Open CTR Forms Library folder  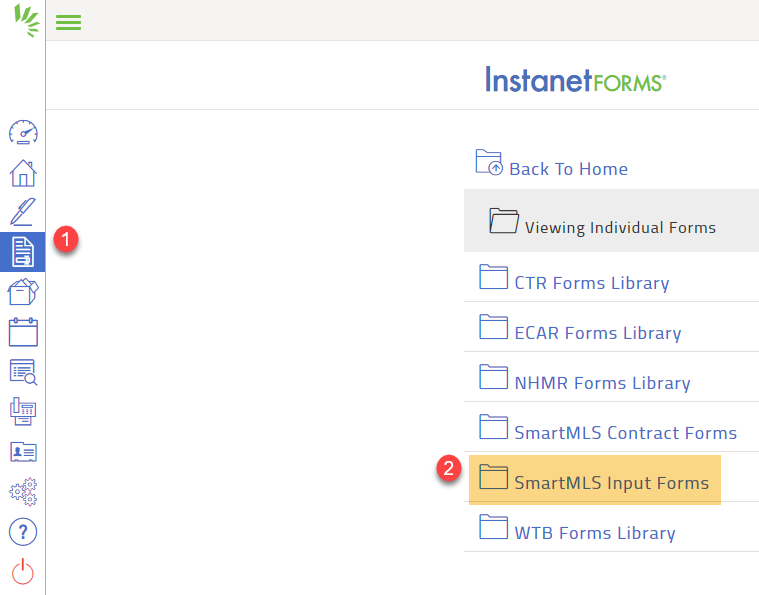tap(591, 283)
